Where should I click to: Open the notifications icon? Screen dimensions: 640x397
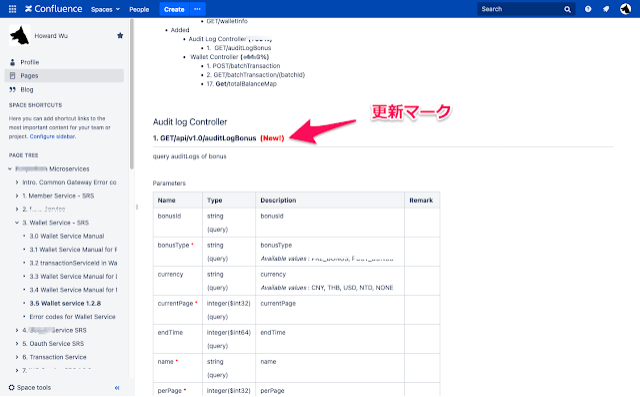(x=606, y=9)
